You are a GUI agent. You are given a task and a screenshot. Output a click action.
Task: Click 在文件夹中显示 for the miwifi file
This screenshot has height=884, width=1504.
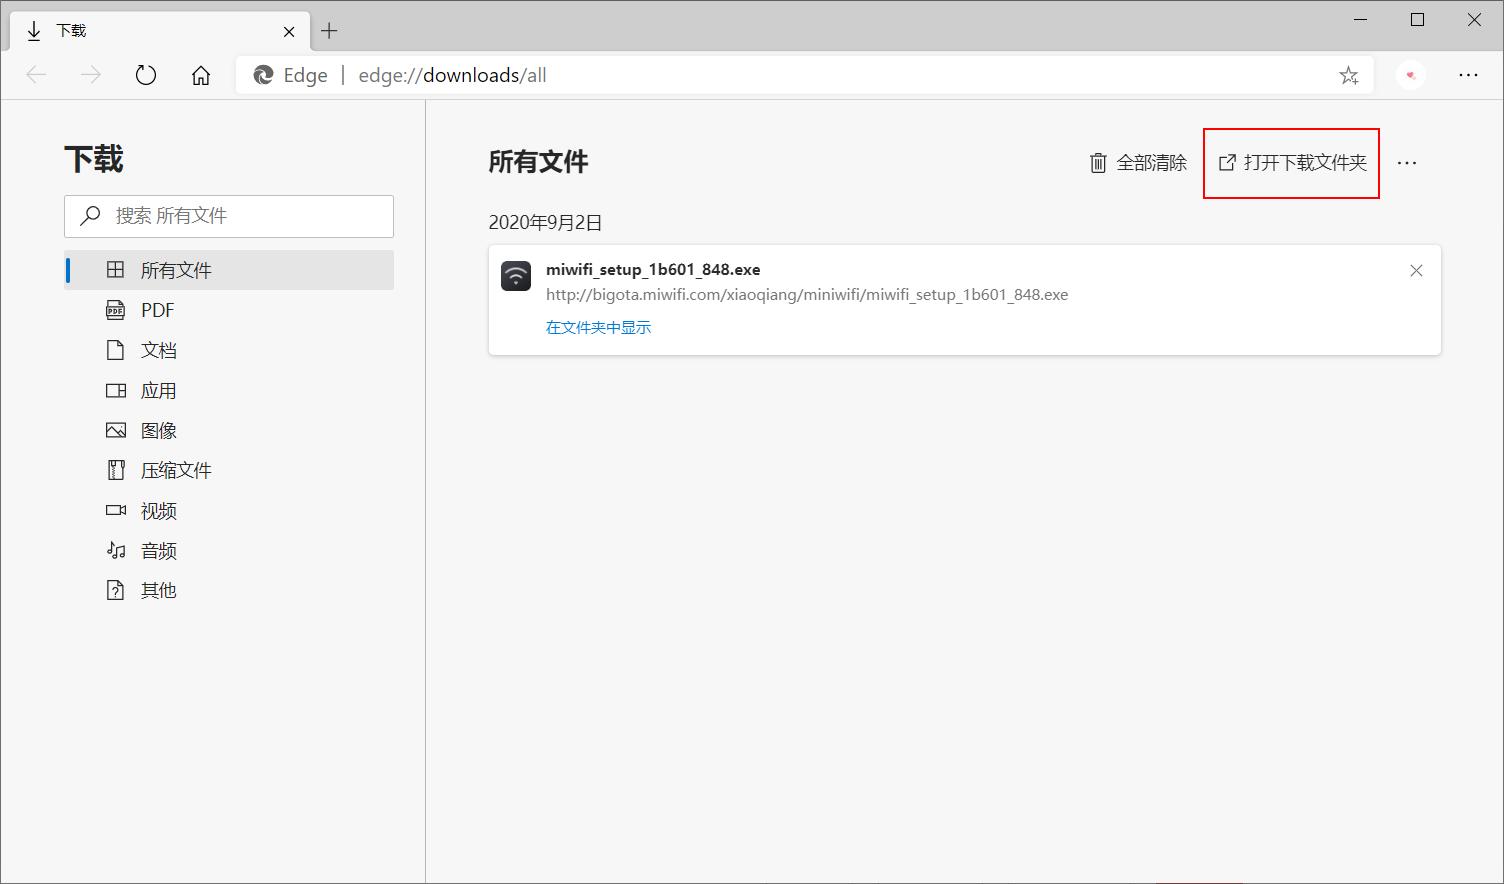[x=598, y=326]
